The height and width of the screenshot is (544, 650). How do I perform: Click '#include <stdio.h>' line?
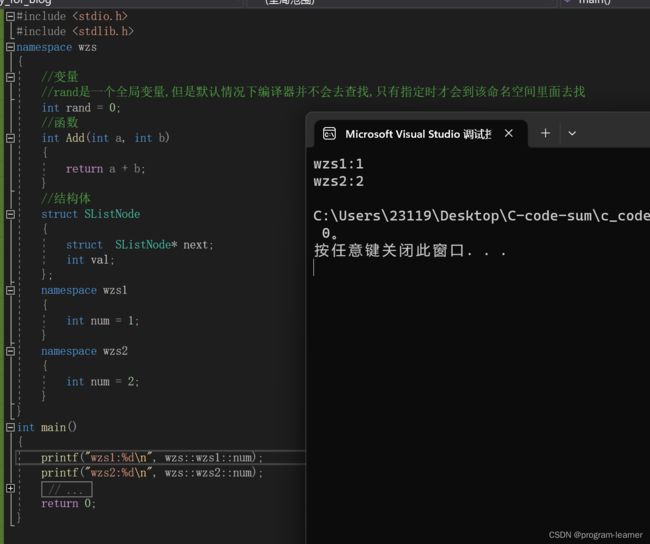click(x=72, y=16)
